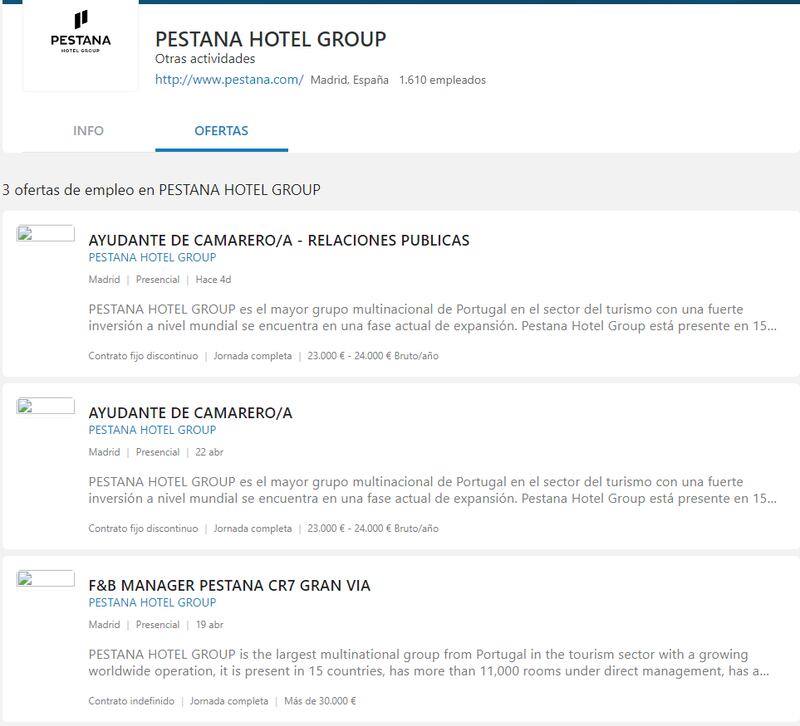This screenshot has width=800, height=726.
Task: Open the Ayudante de Camarero/a - Relaciones Publicas offer title
Action: click(x=279, y=240)
